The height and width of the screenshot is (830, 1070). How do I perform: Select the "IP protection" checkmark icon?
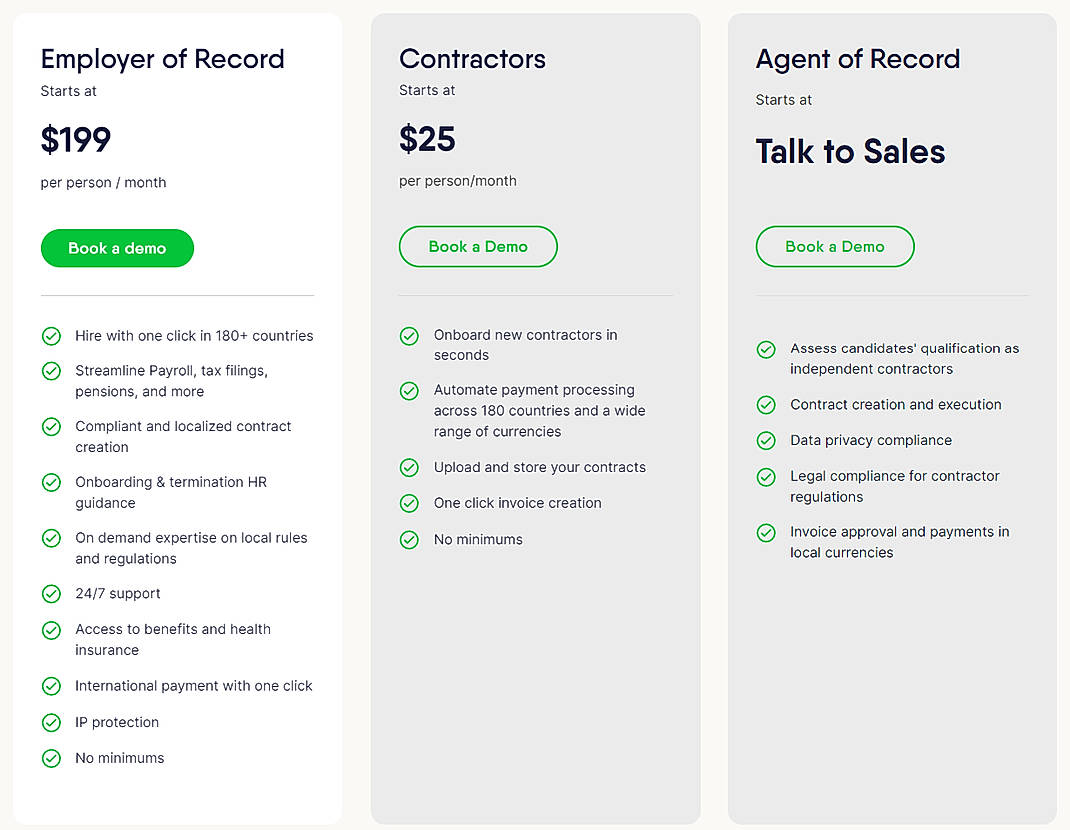51,723
